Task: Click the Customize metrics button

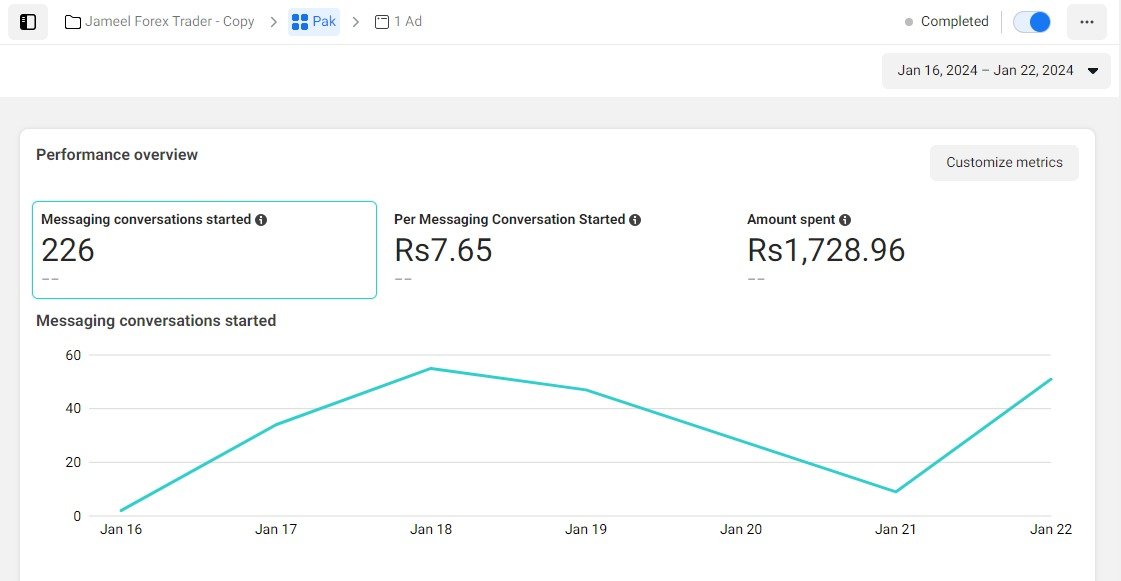Action: 1004,163
